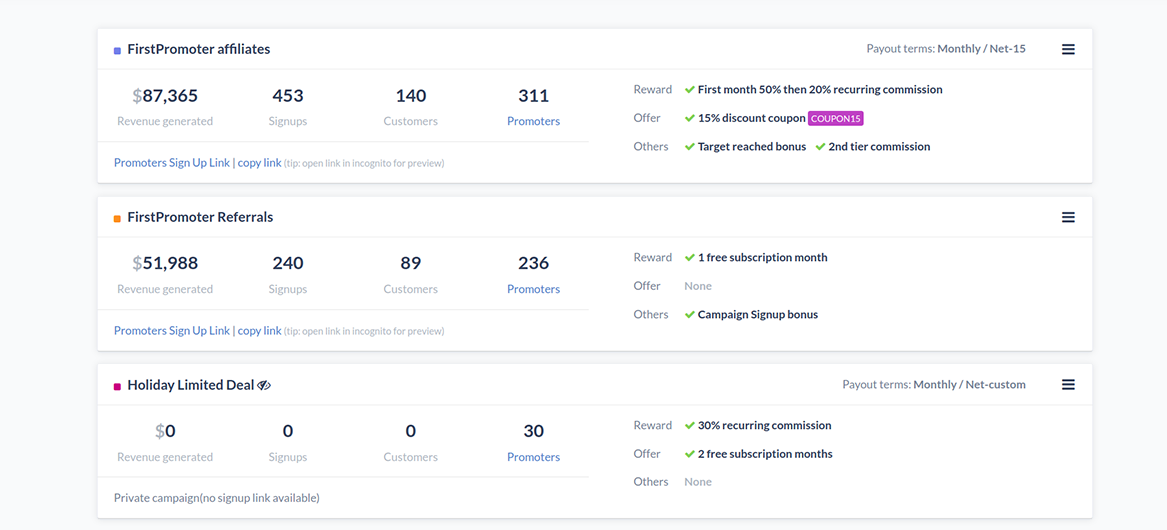Click the 236 promoters number
Image resolution: width=1167 pixels, height=530 pixels.
(534, 263)
